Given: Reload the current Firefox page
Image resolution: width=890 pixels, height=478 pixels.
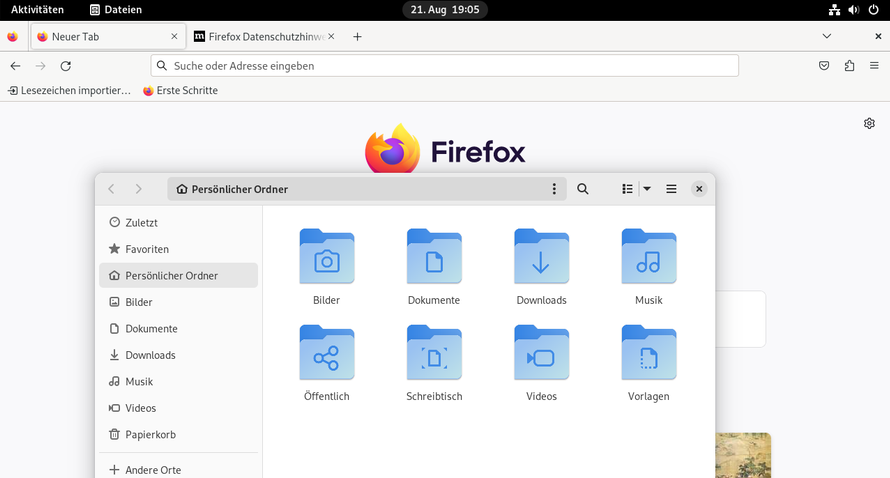Looking at the screenshot, I should [x=66, y=66].
